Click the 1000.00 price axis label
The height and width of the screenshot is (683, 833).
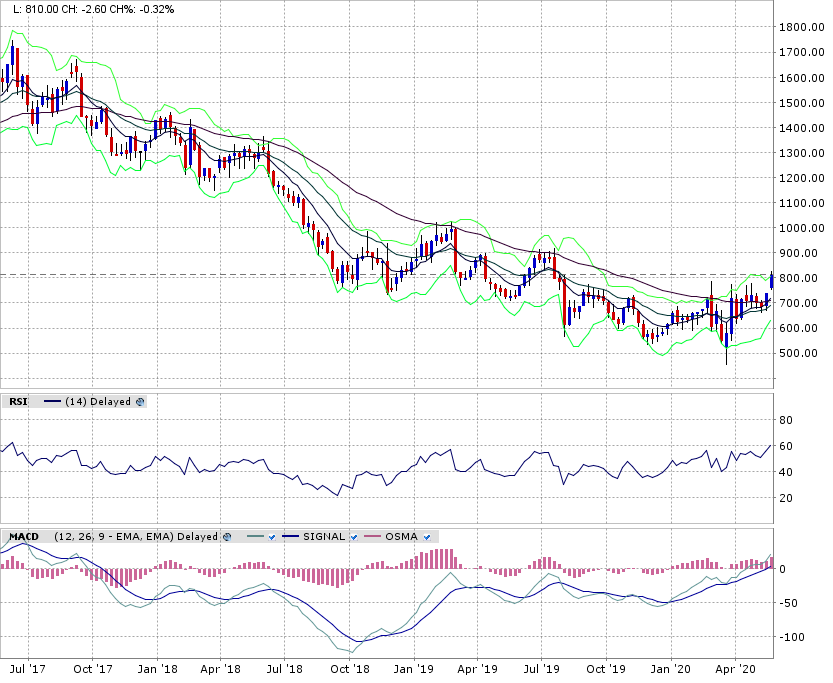801,228
